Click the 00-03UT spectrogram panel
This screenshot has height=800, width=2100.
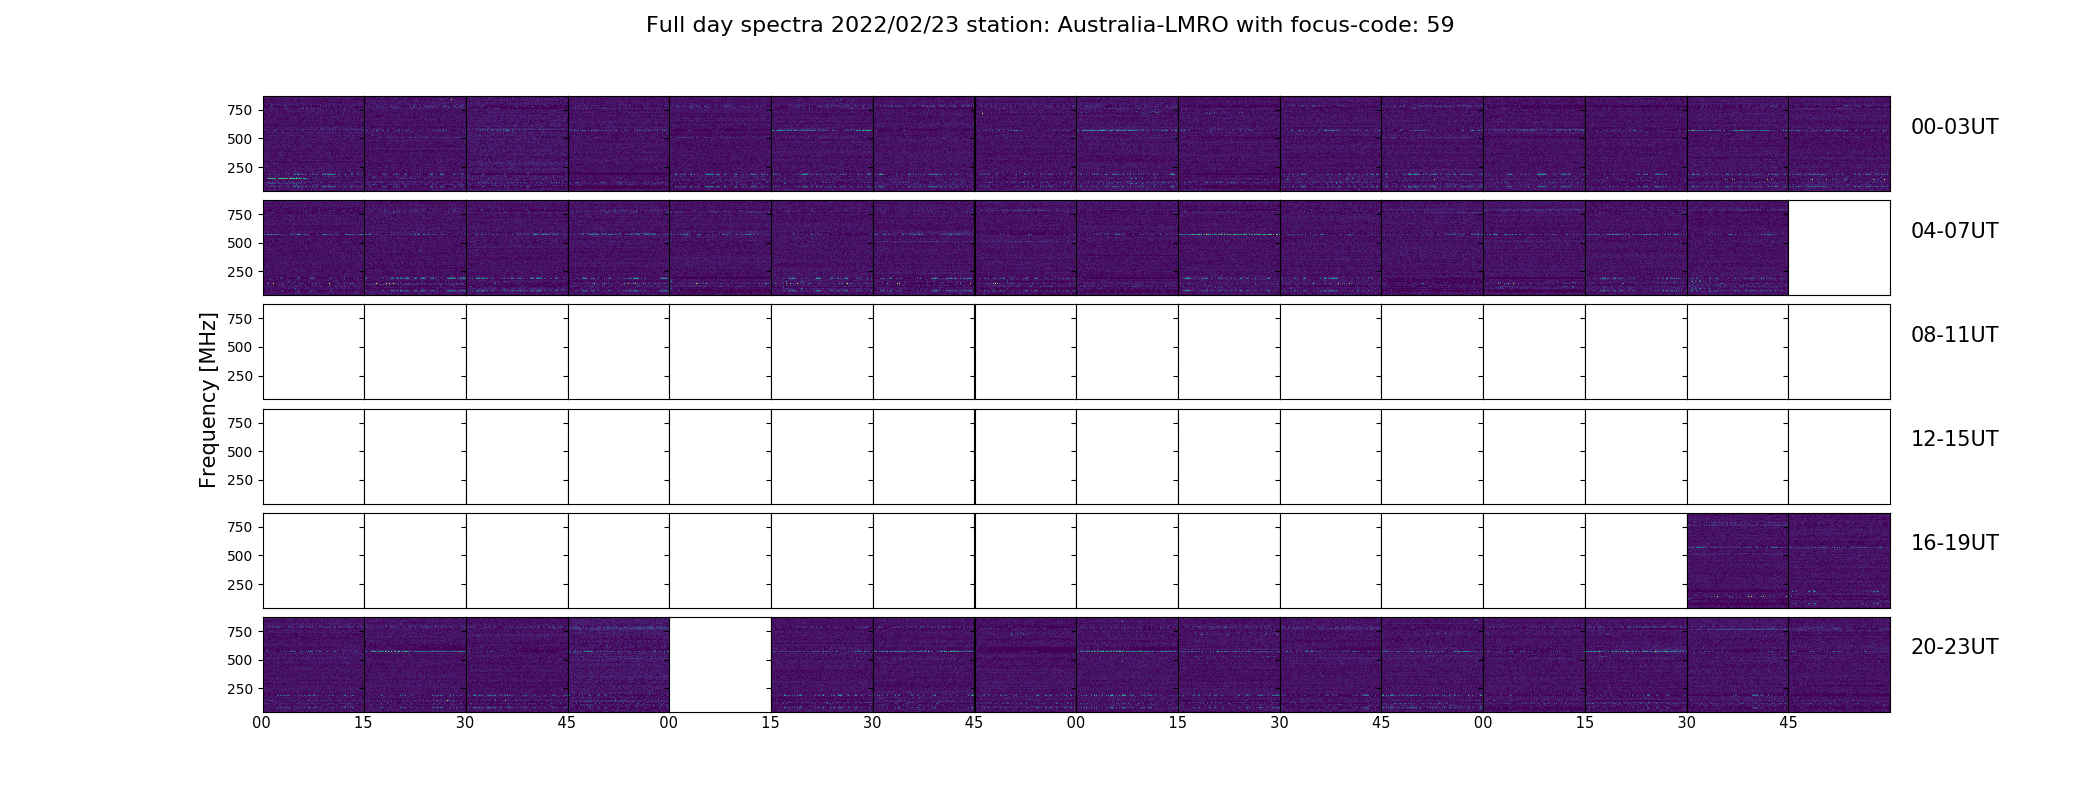1076,144
